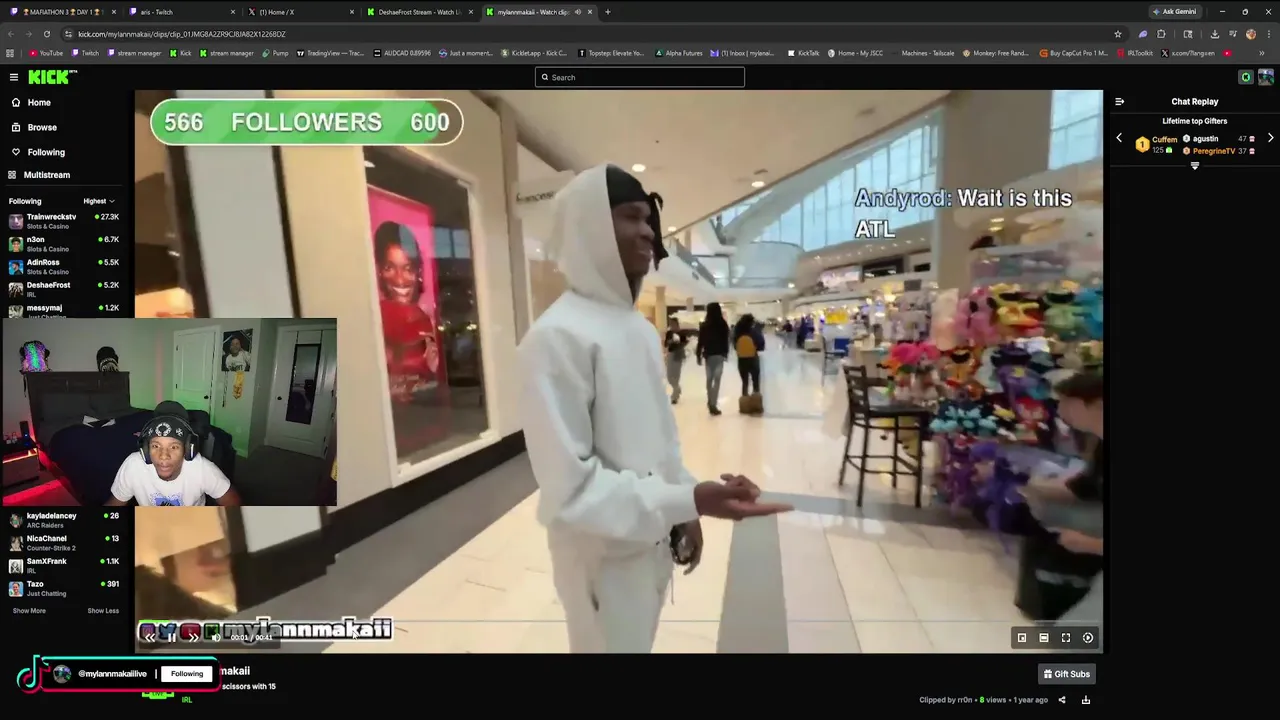Open the Pump bookmark

[276, 53]
